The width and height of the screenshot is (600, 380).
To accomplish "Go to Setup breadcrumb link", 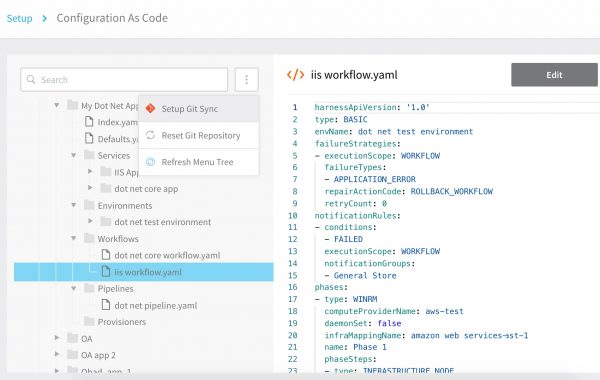I will (20, 18).
